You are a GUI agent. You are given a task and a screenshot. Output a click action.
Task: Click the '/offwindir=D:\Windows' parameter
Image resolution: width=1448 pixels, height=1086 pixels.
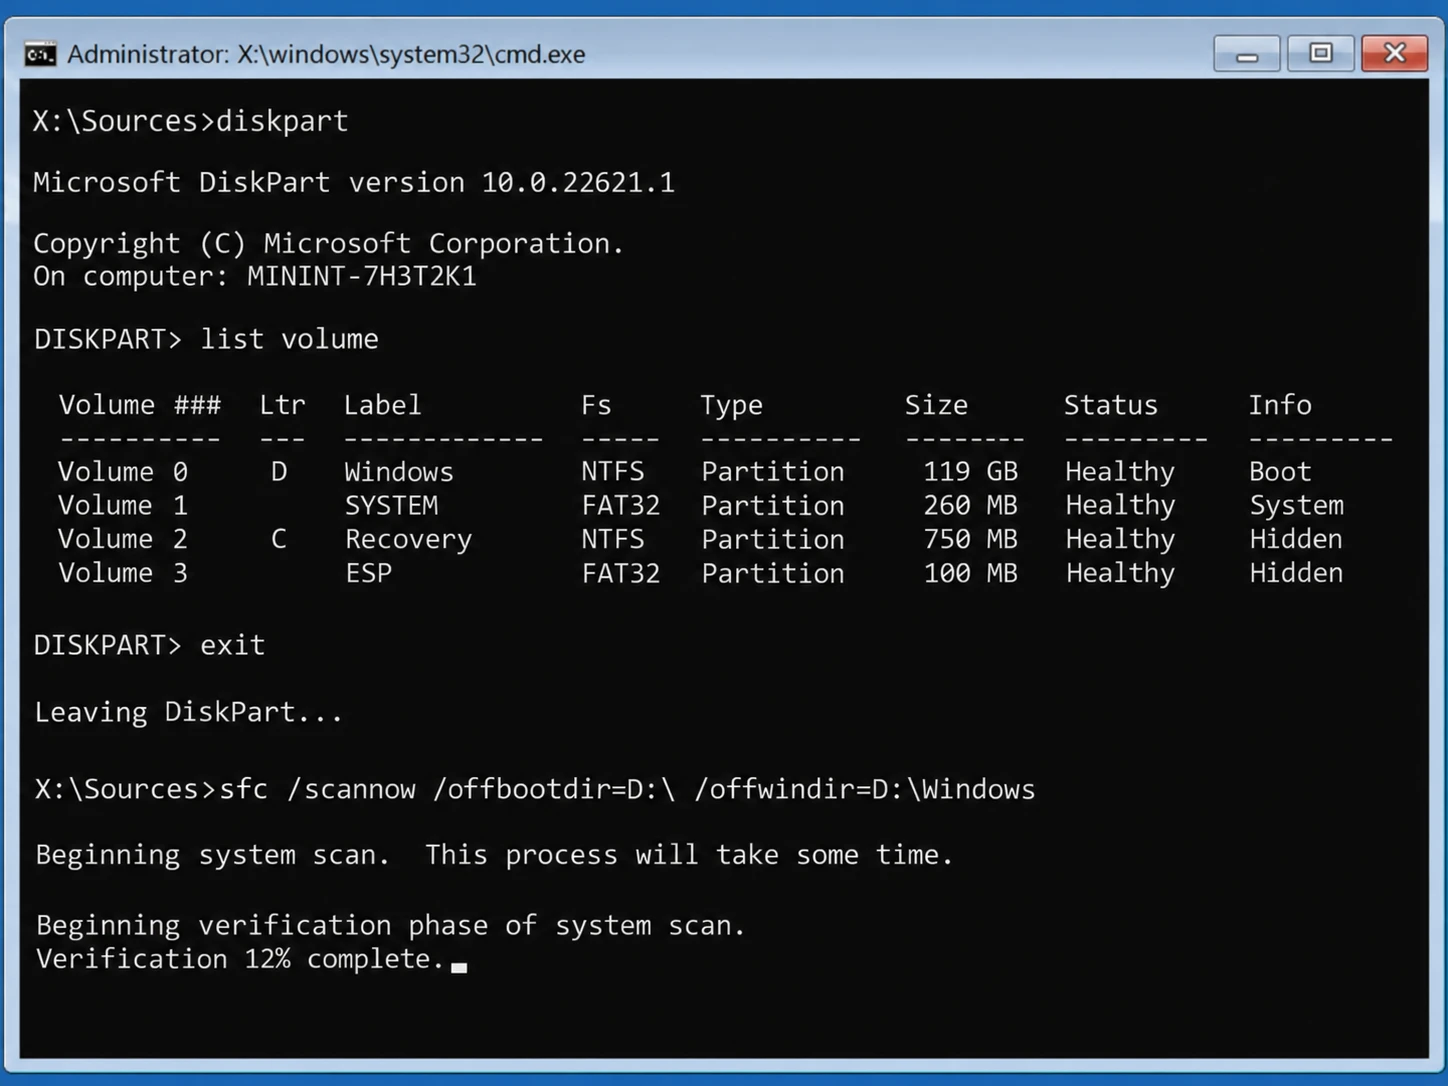(865, 789)
